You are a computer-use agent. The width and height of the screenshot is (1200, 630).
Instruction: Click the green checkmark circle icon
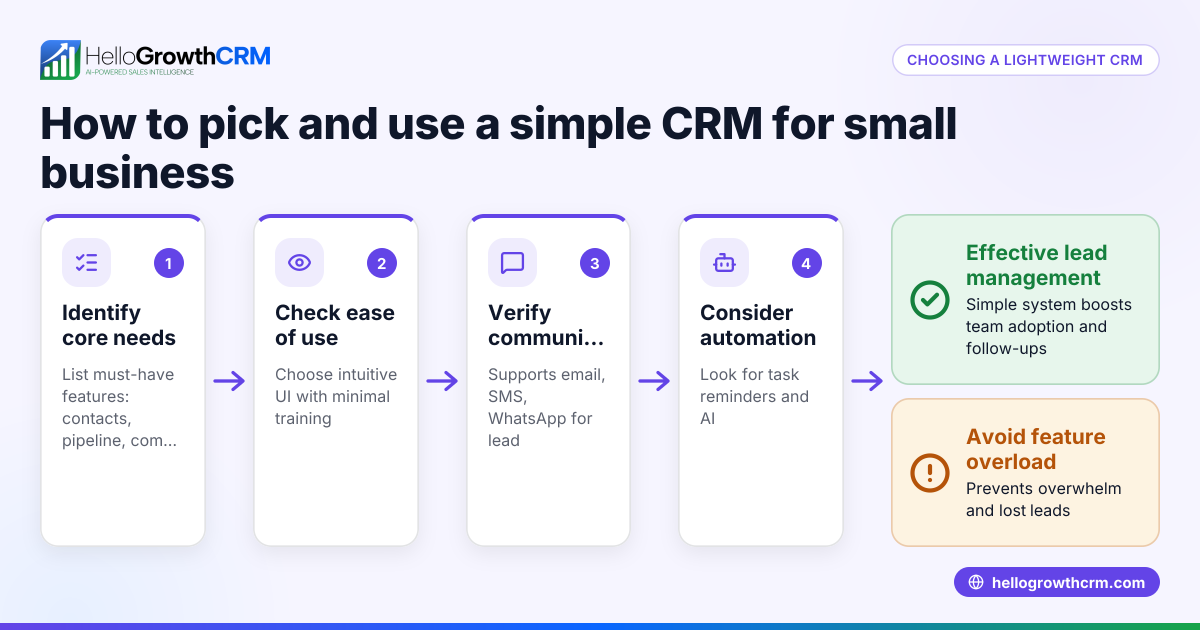tap(930, 299)
